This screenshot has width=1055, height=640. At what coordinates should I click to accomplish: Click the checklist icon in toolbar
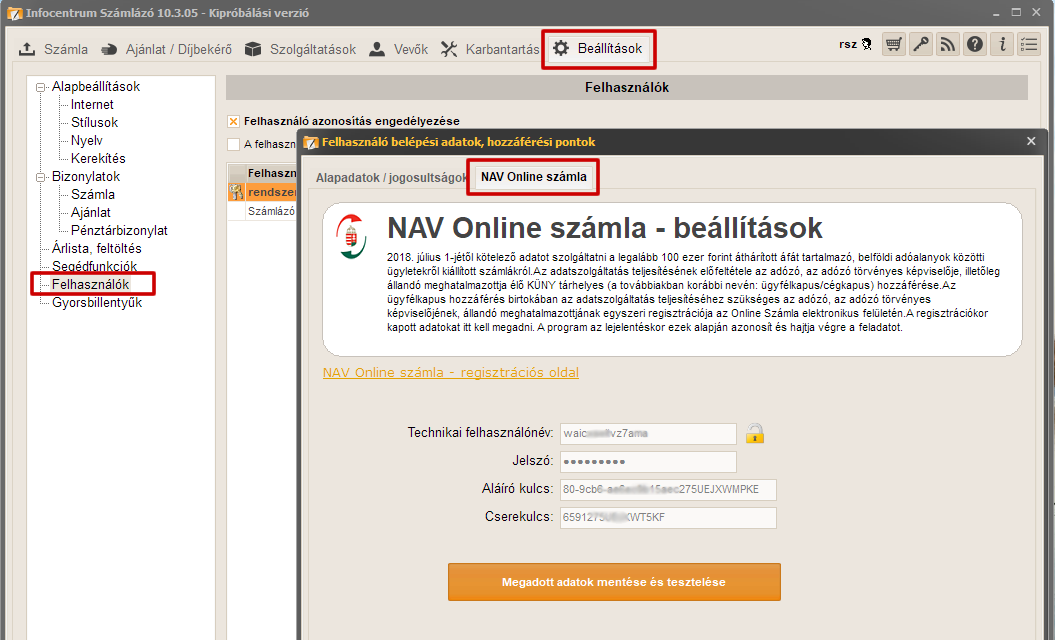pos(1029,44)
